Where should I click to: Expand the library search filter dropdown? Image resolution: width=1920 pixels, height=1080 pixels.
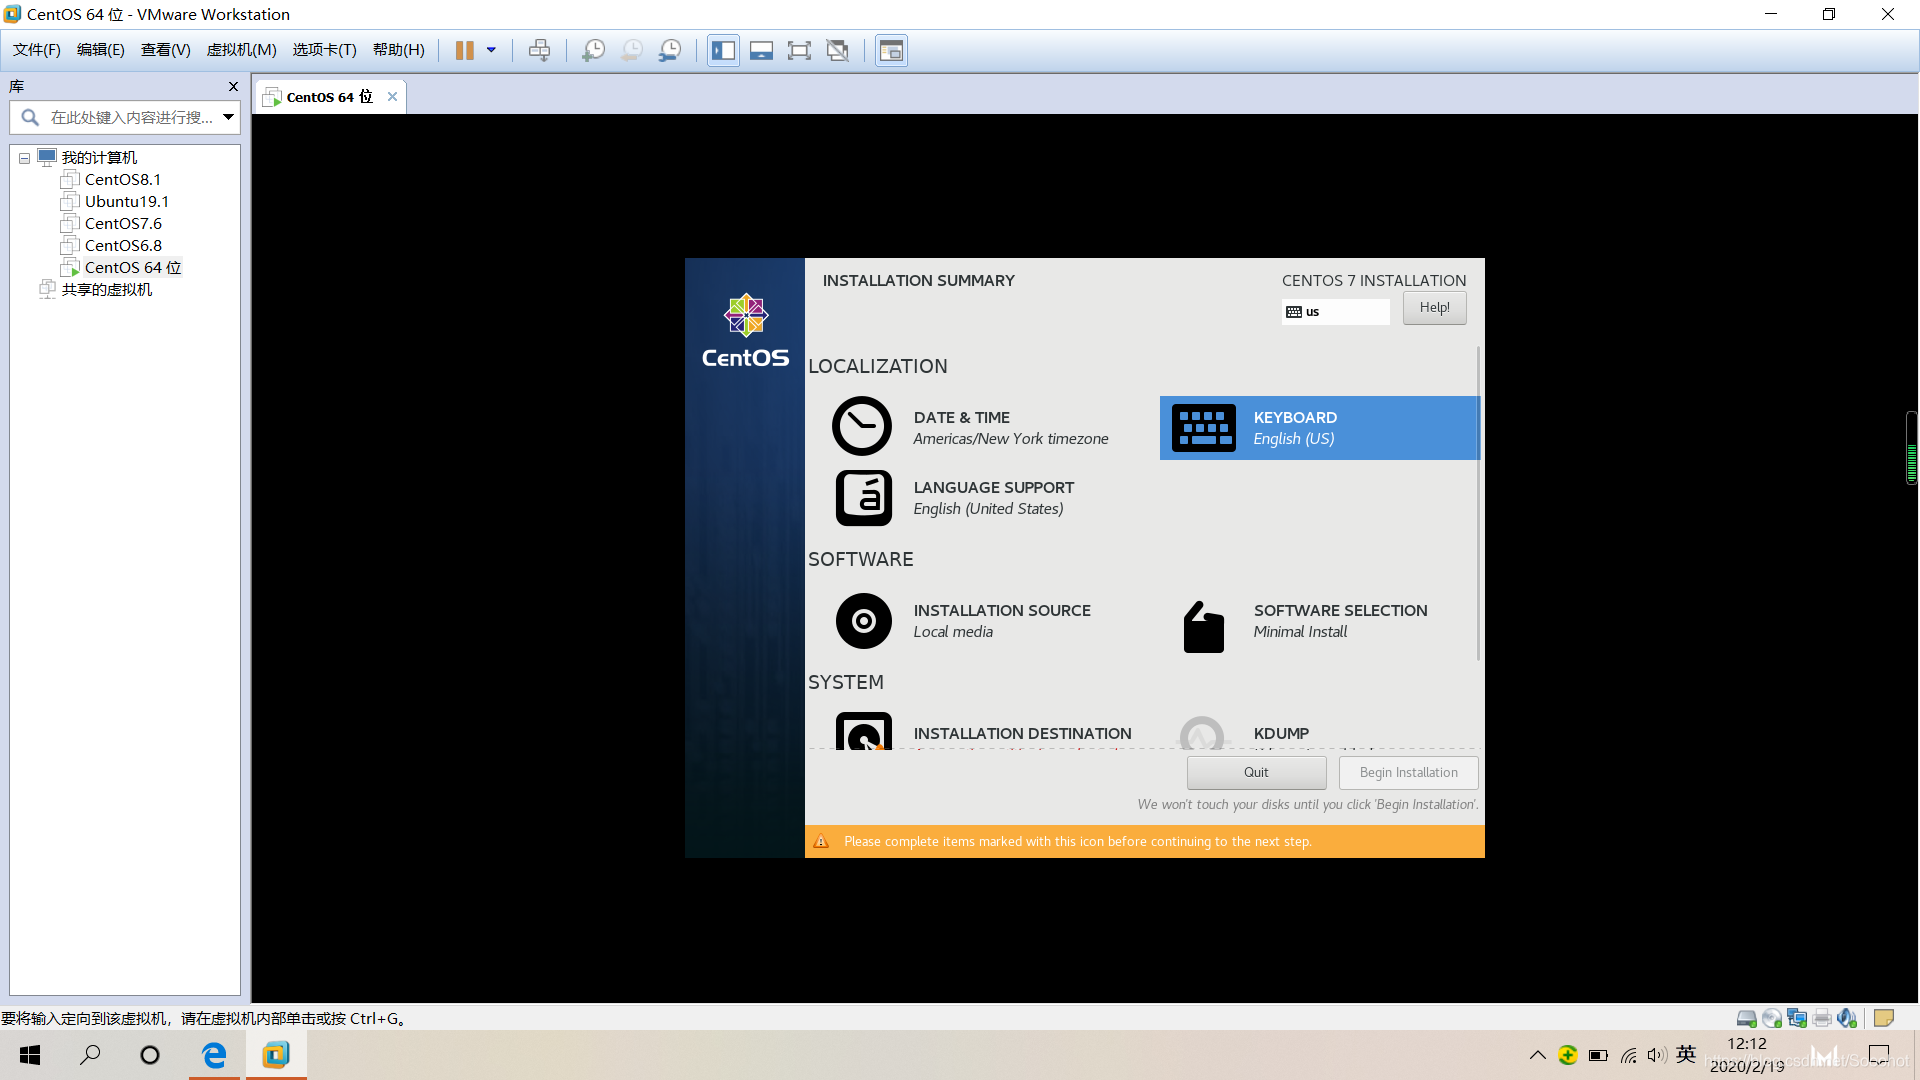[x=228, y=118]
